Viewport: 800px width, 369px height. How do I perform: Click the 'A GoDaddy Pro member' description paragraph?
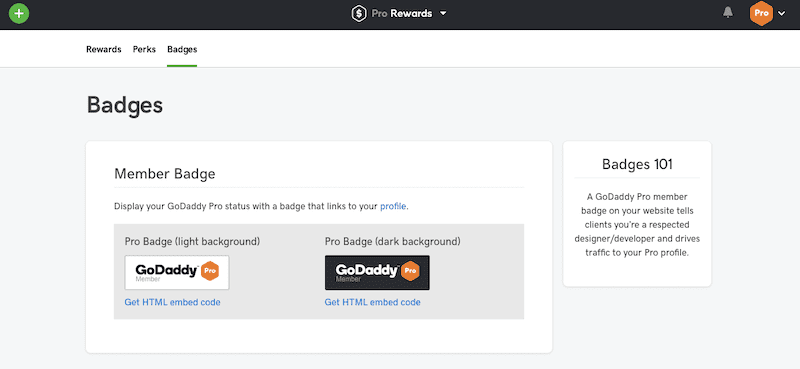637,225
